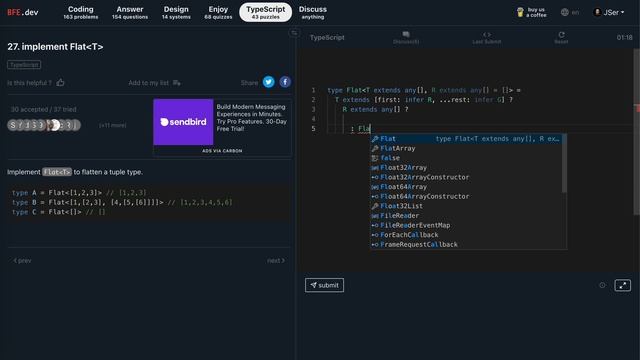This screenshot has height=360, width=640.
Task: Open the Enjoy quizzes tab
Action: coord(218,12)
